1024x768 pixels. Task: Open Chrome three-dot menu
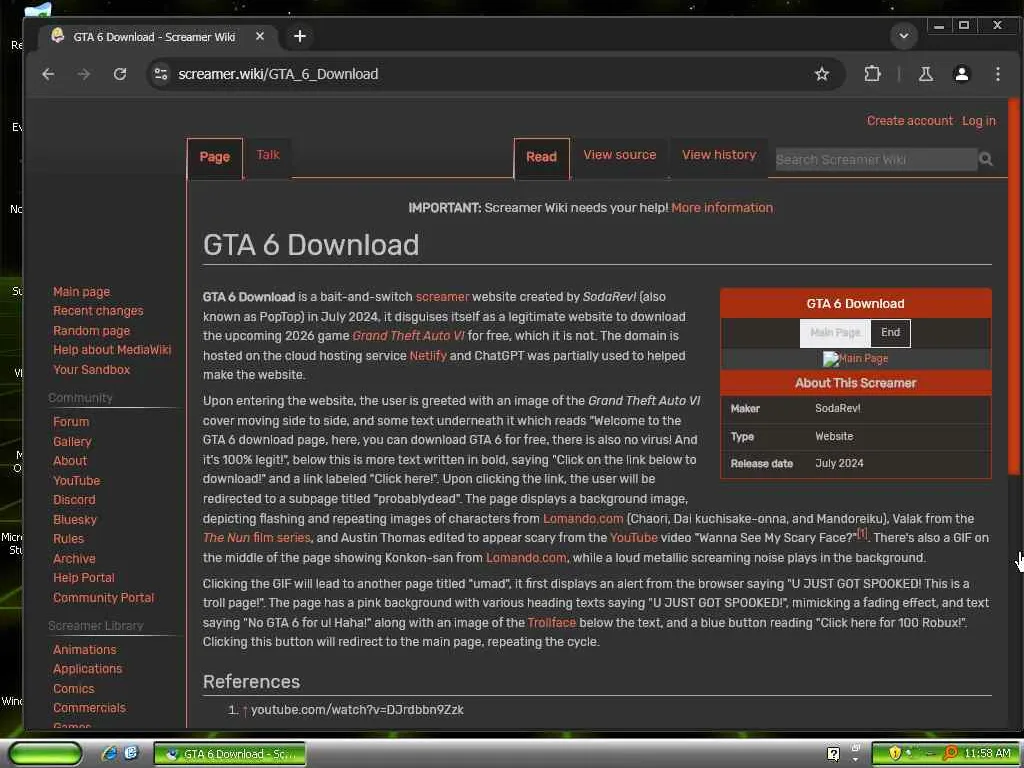997,74
